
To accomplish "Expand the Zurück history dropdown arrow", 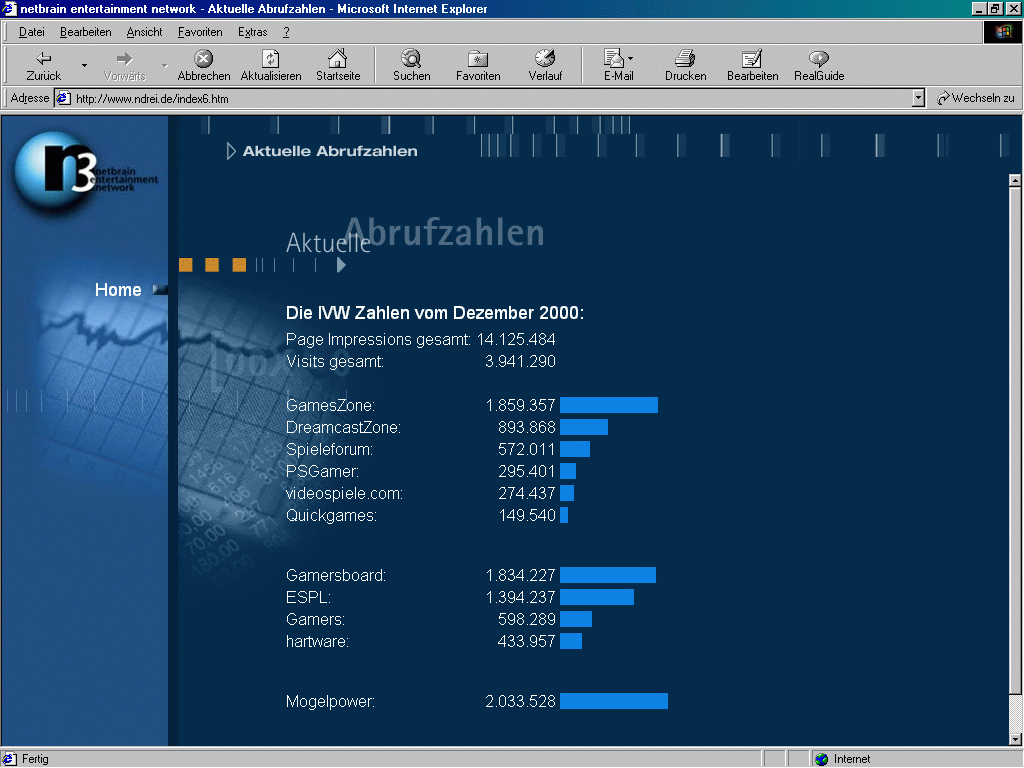I will coord(85,66).
